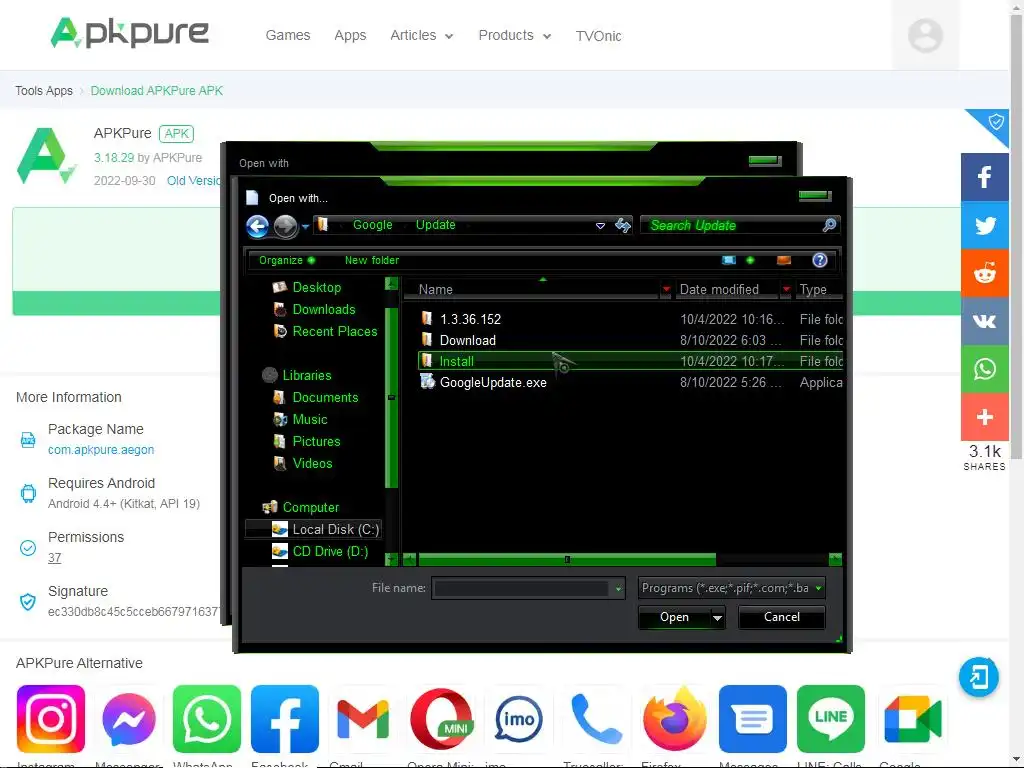1024x768 pixels.
Task: Click the search magnifier icon in the dialog
Action: (829, 225)
